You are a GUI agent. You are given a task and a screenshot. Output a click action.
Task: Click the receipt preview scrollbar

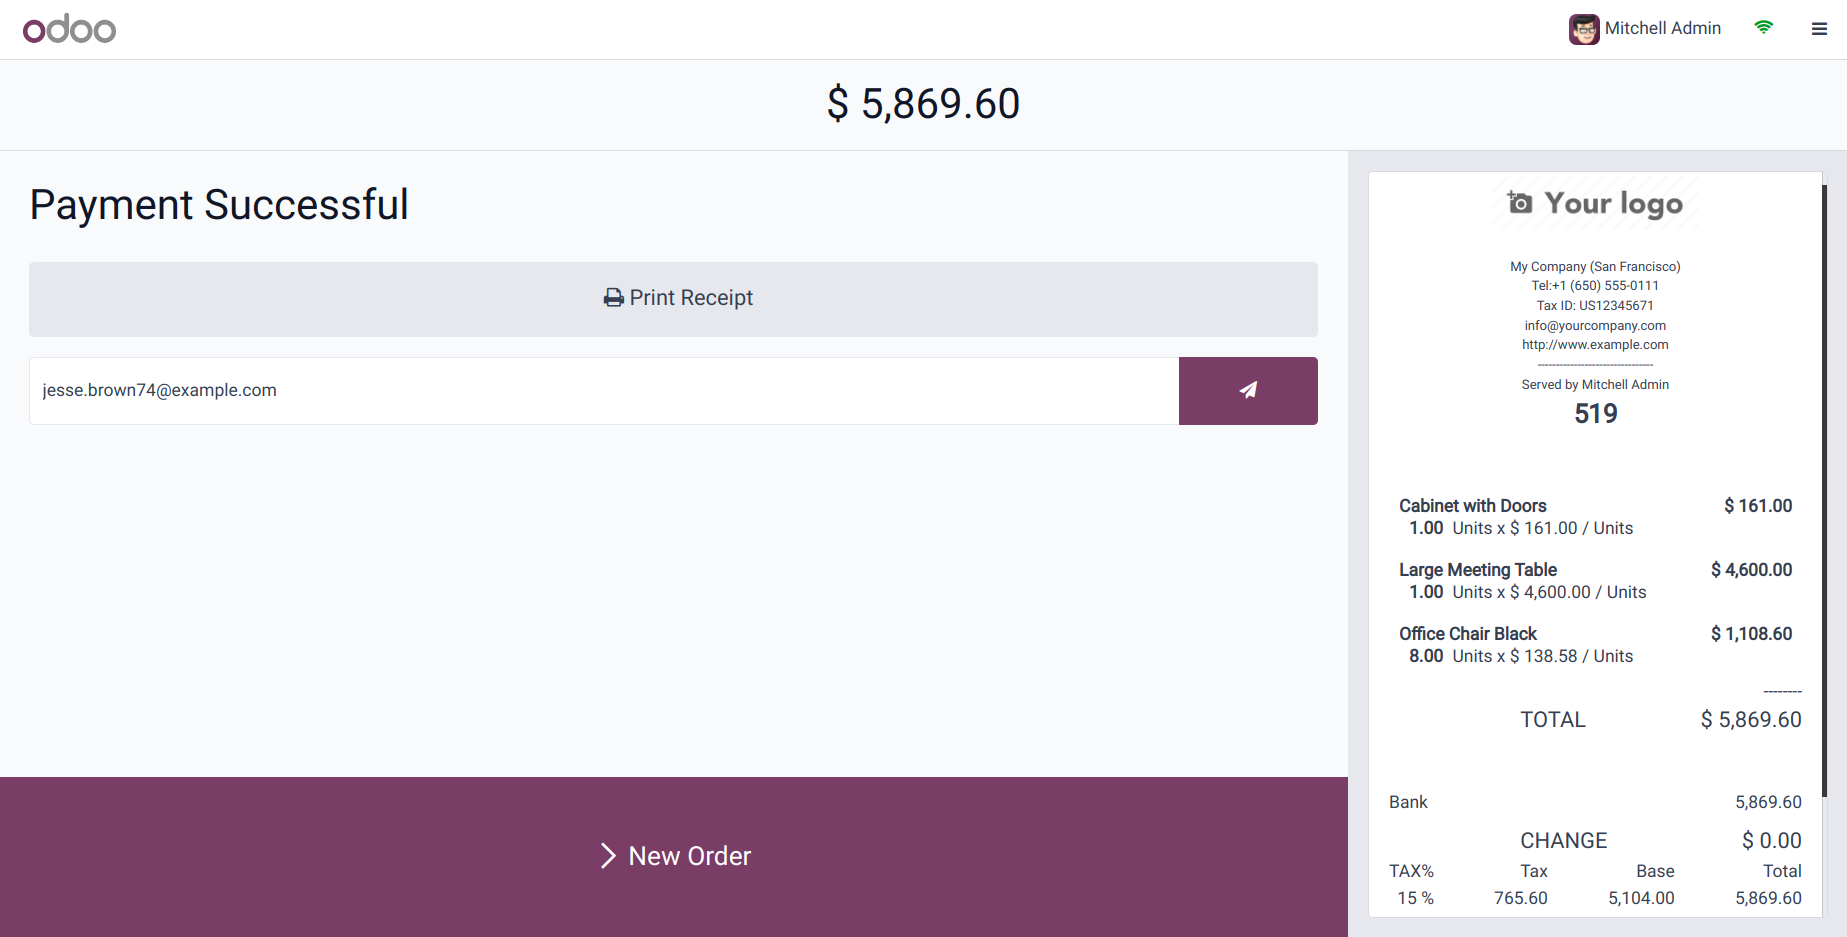[1824, 490]
